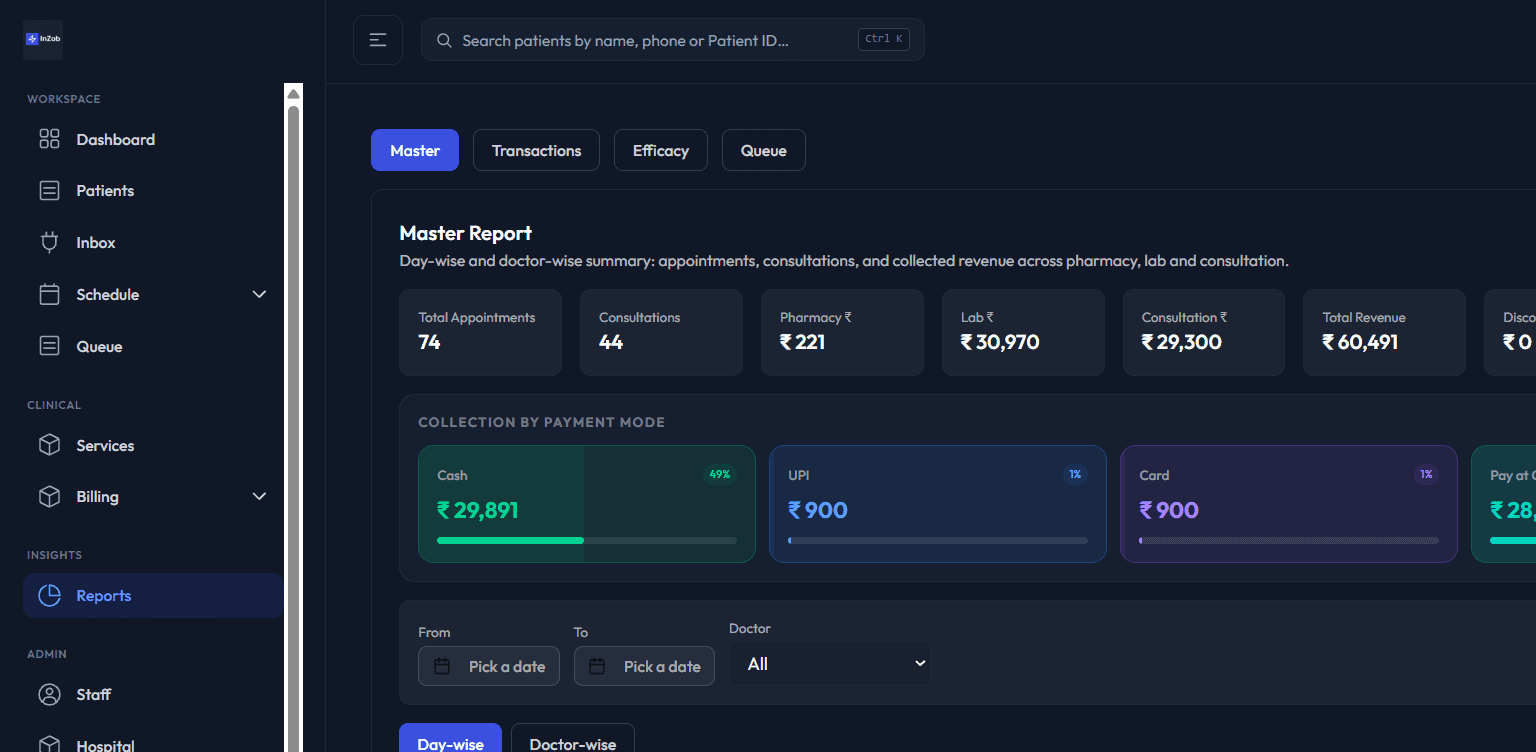Open Dashboard from the sidebar
This screenshot has height=752, width=1536.
153,139
